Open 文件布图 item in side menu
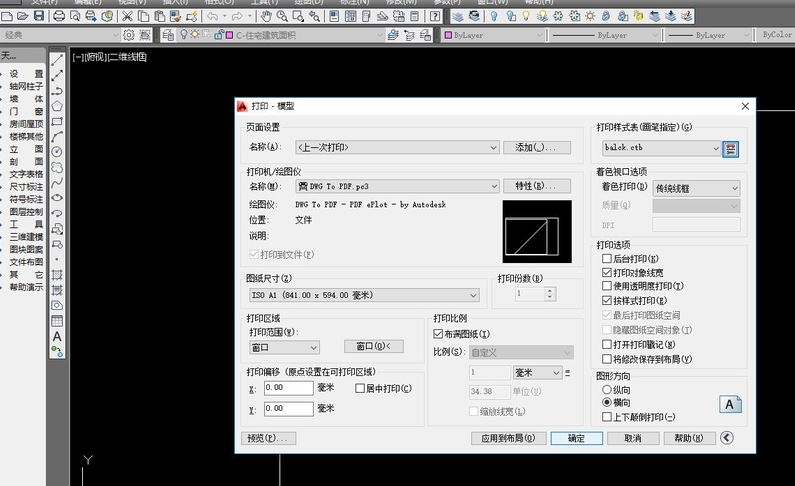This screenshot has height=486, width=795. tap(26, 262)
